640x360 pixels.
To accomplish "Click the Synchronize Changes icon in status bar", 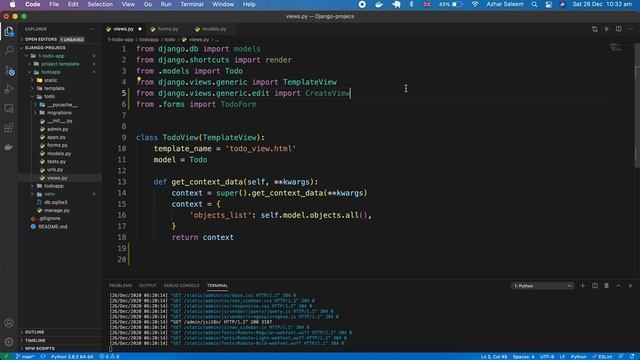I will (x=42, y=356).
